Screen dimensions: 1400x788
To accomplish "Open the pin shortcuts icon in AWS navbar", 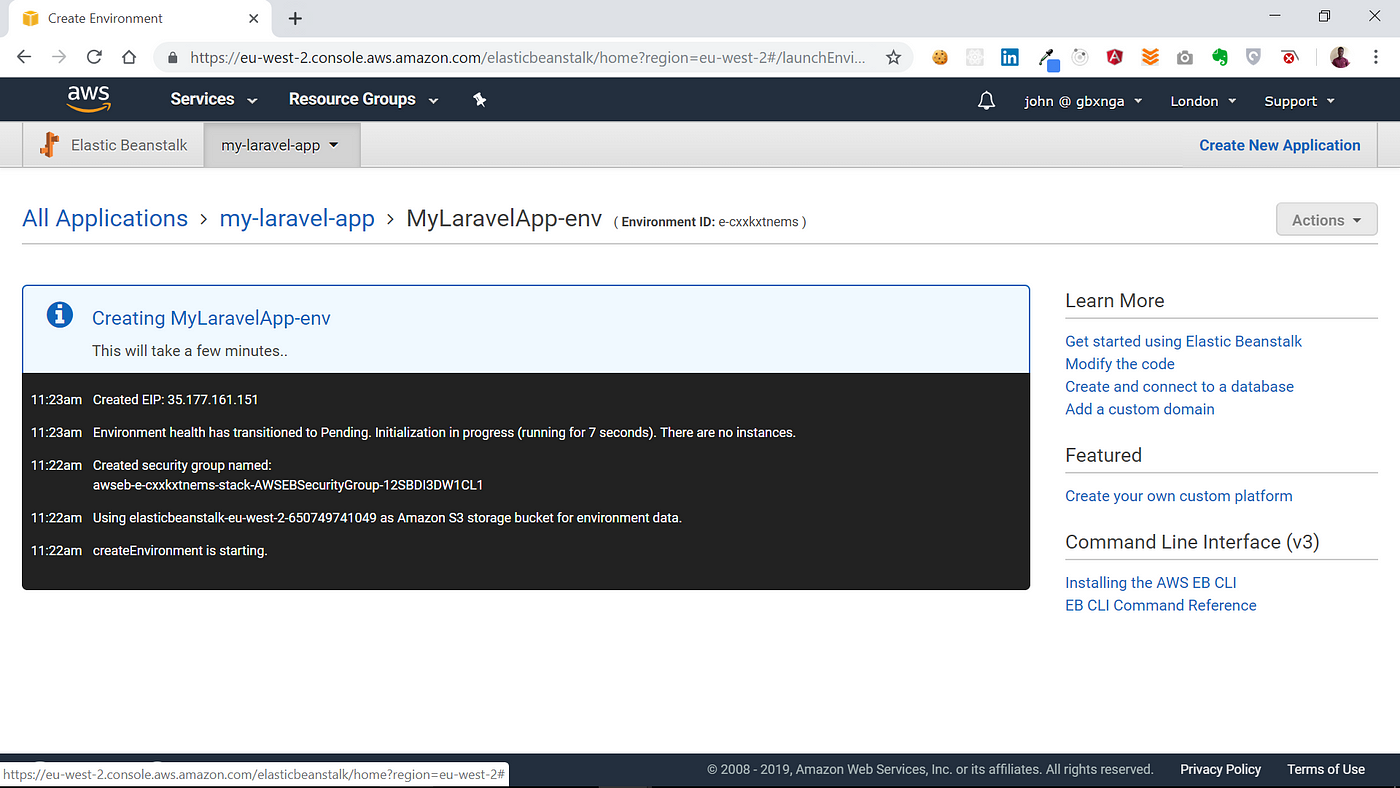I will (x=480, y=100).
